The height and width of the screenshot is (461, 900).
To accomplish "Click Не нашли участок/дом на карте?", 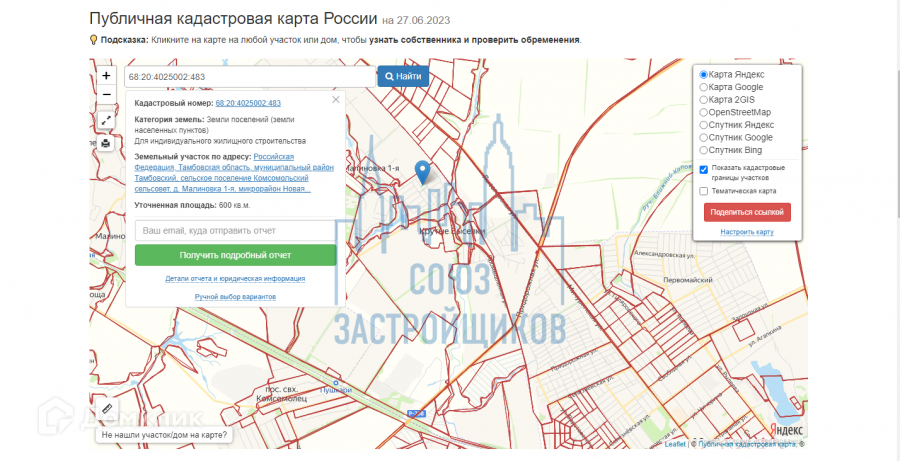I will [164, 435].
